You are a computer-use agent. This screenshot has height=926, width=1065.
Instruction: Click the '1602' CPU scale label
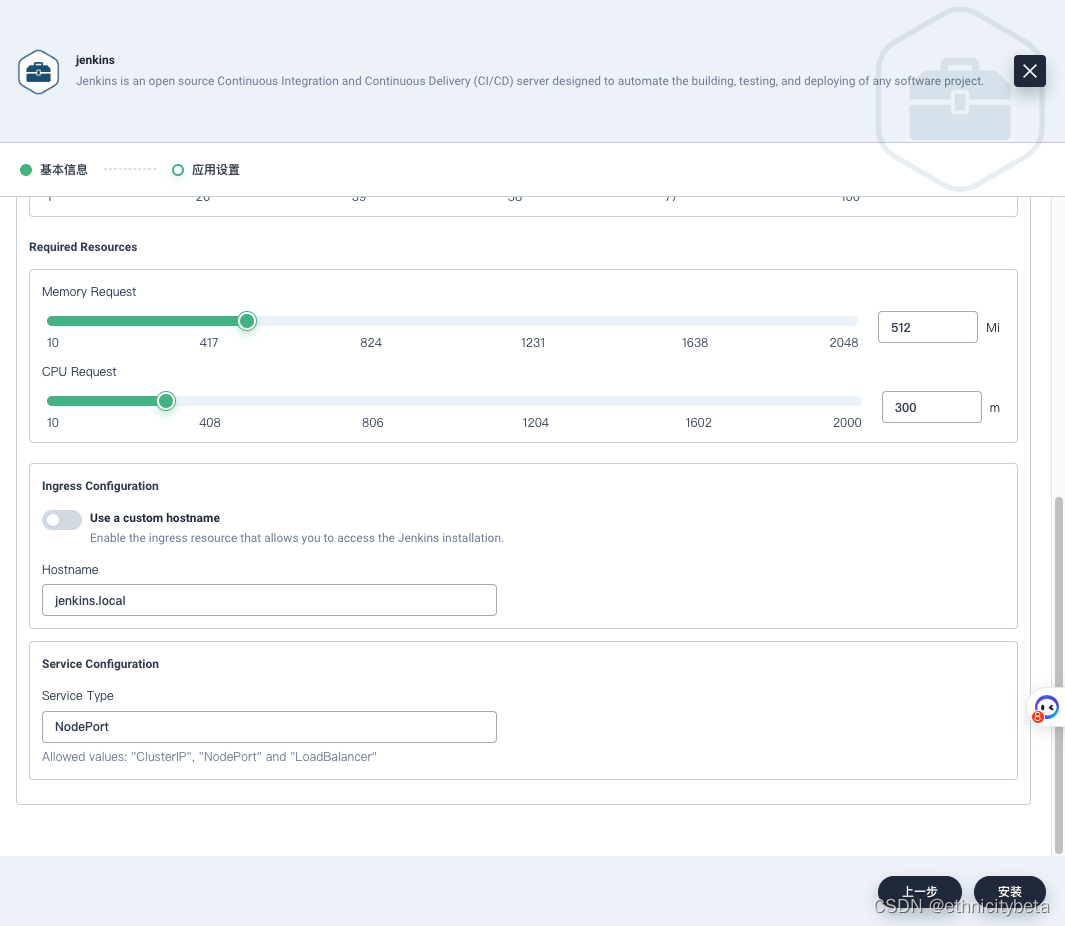pos(698,423)
